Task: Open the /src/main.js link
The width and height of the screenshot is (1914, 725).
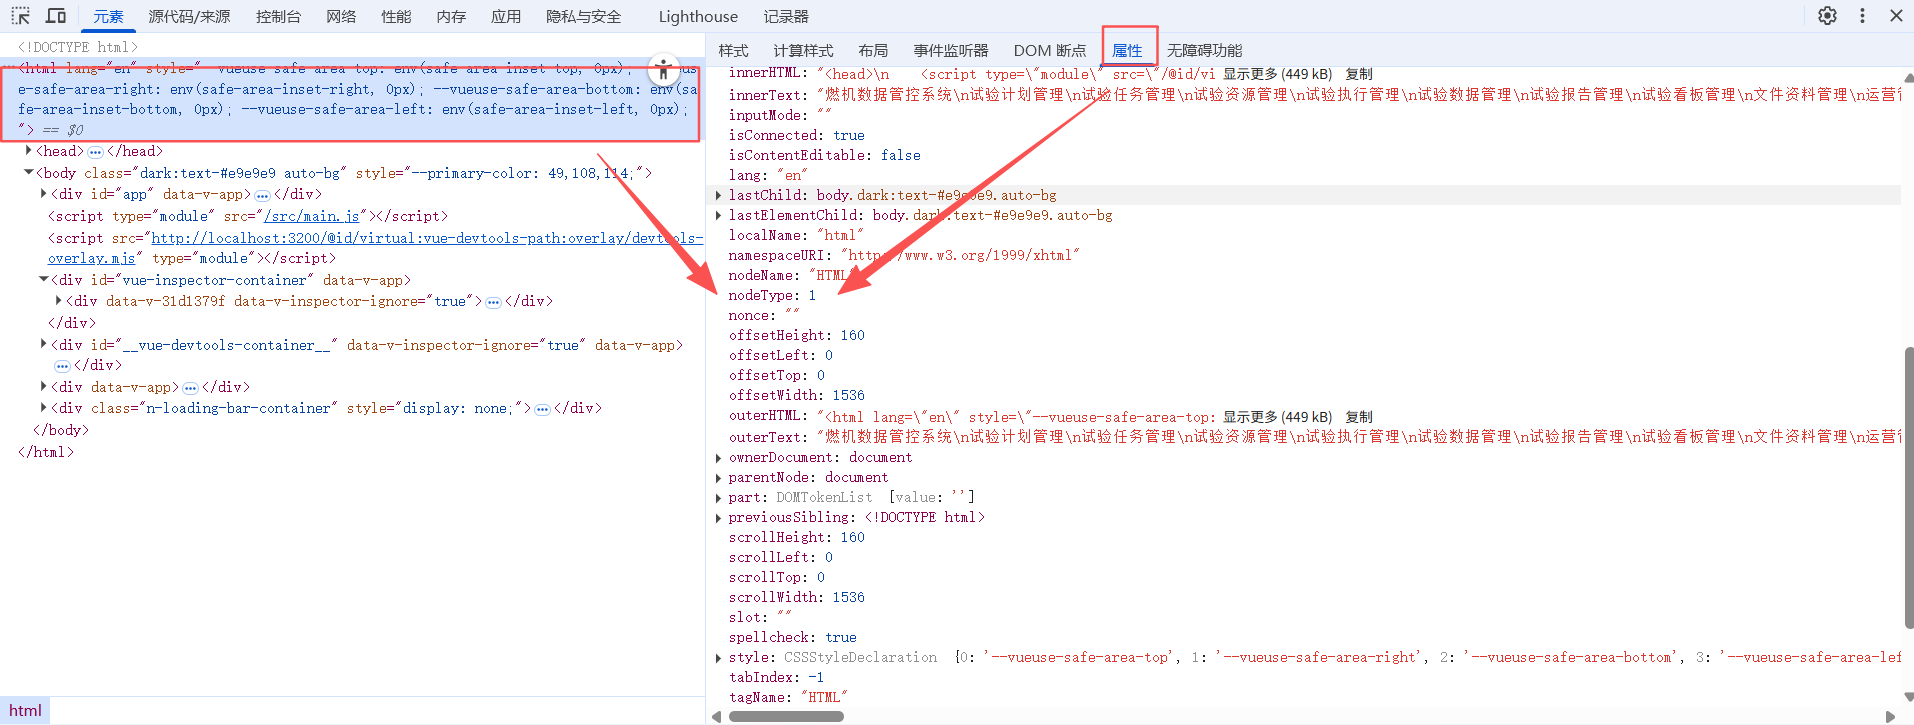Action: (312, 216)
